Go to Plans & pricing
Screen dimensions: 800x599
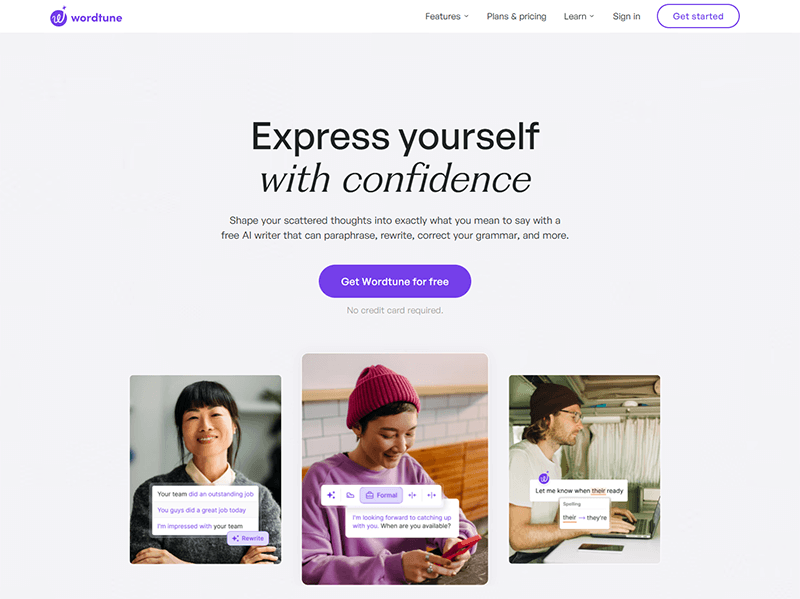pos(516,16)
